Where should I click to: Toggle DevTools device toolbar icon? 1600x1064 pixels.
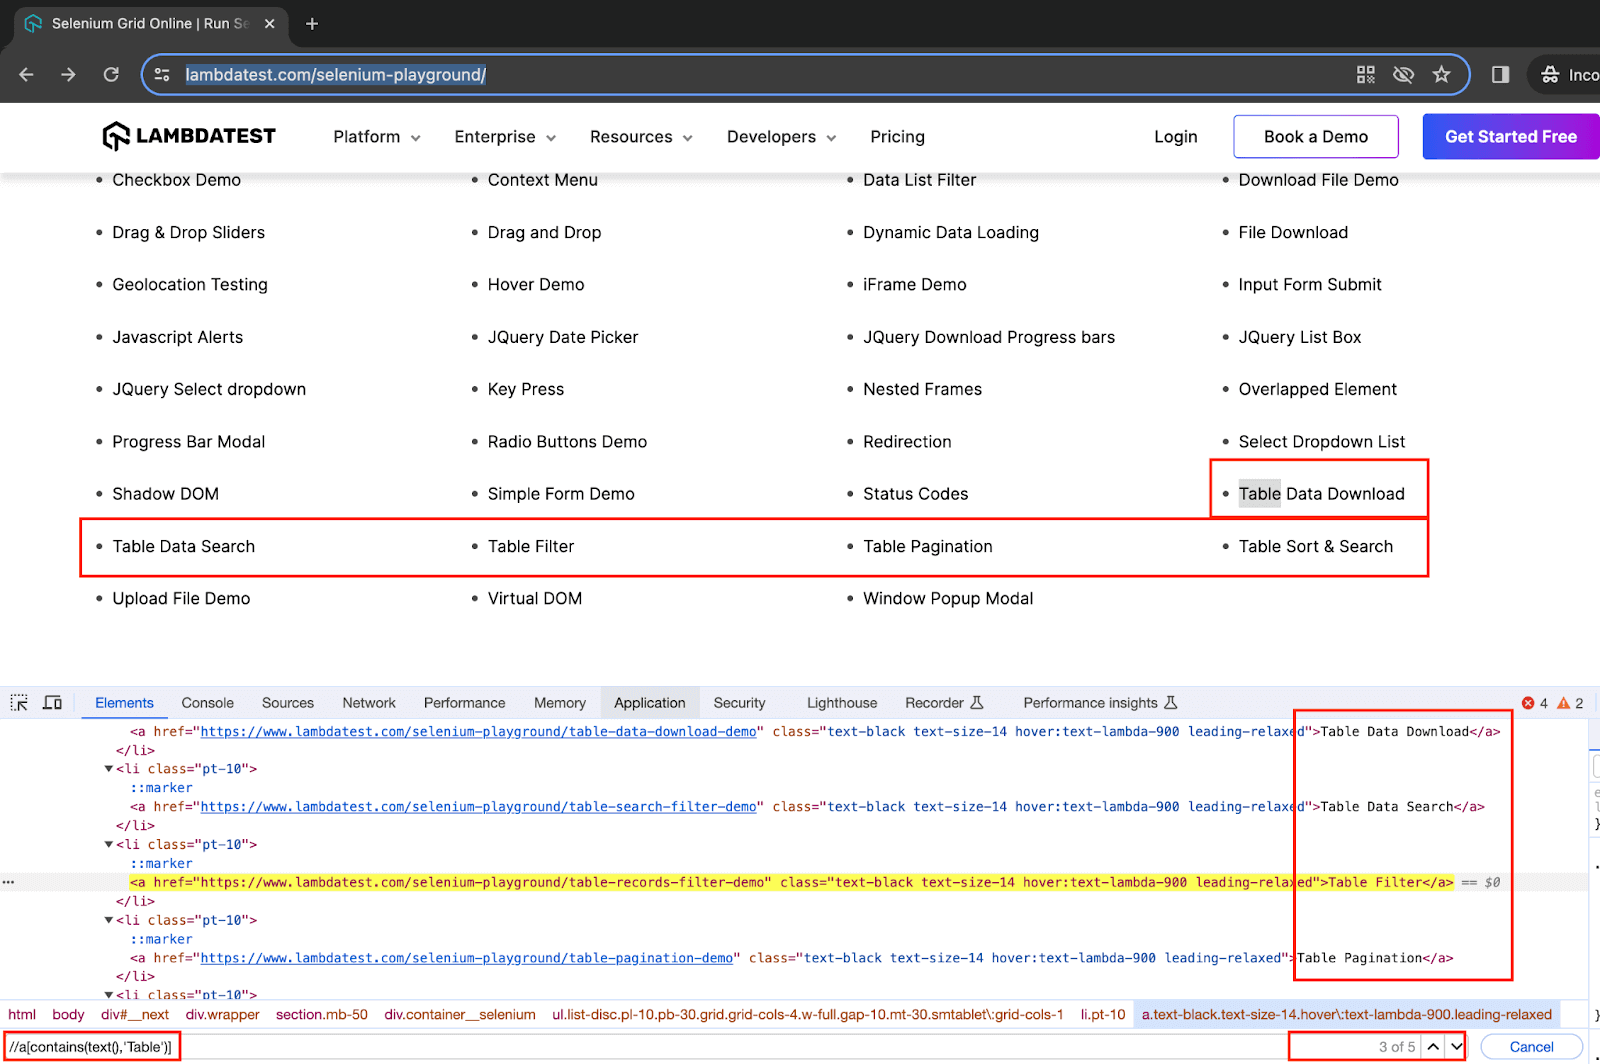pyautogui.click(x=53, y=703)
